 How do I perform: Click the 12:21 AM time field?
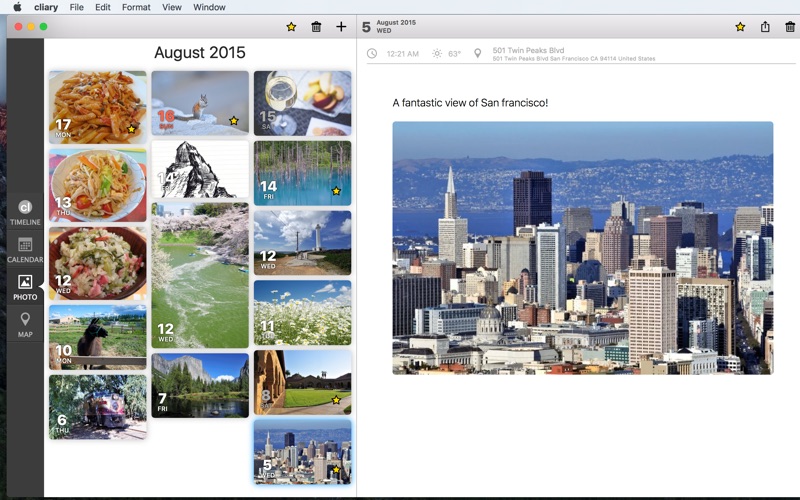click(x=402, y=54)
